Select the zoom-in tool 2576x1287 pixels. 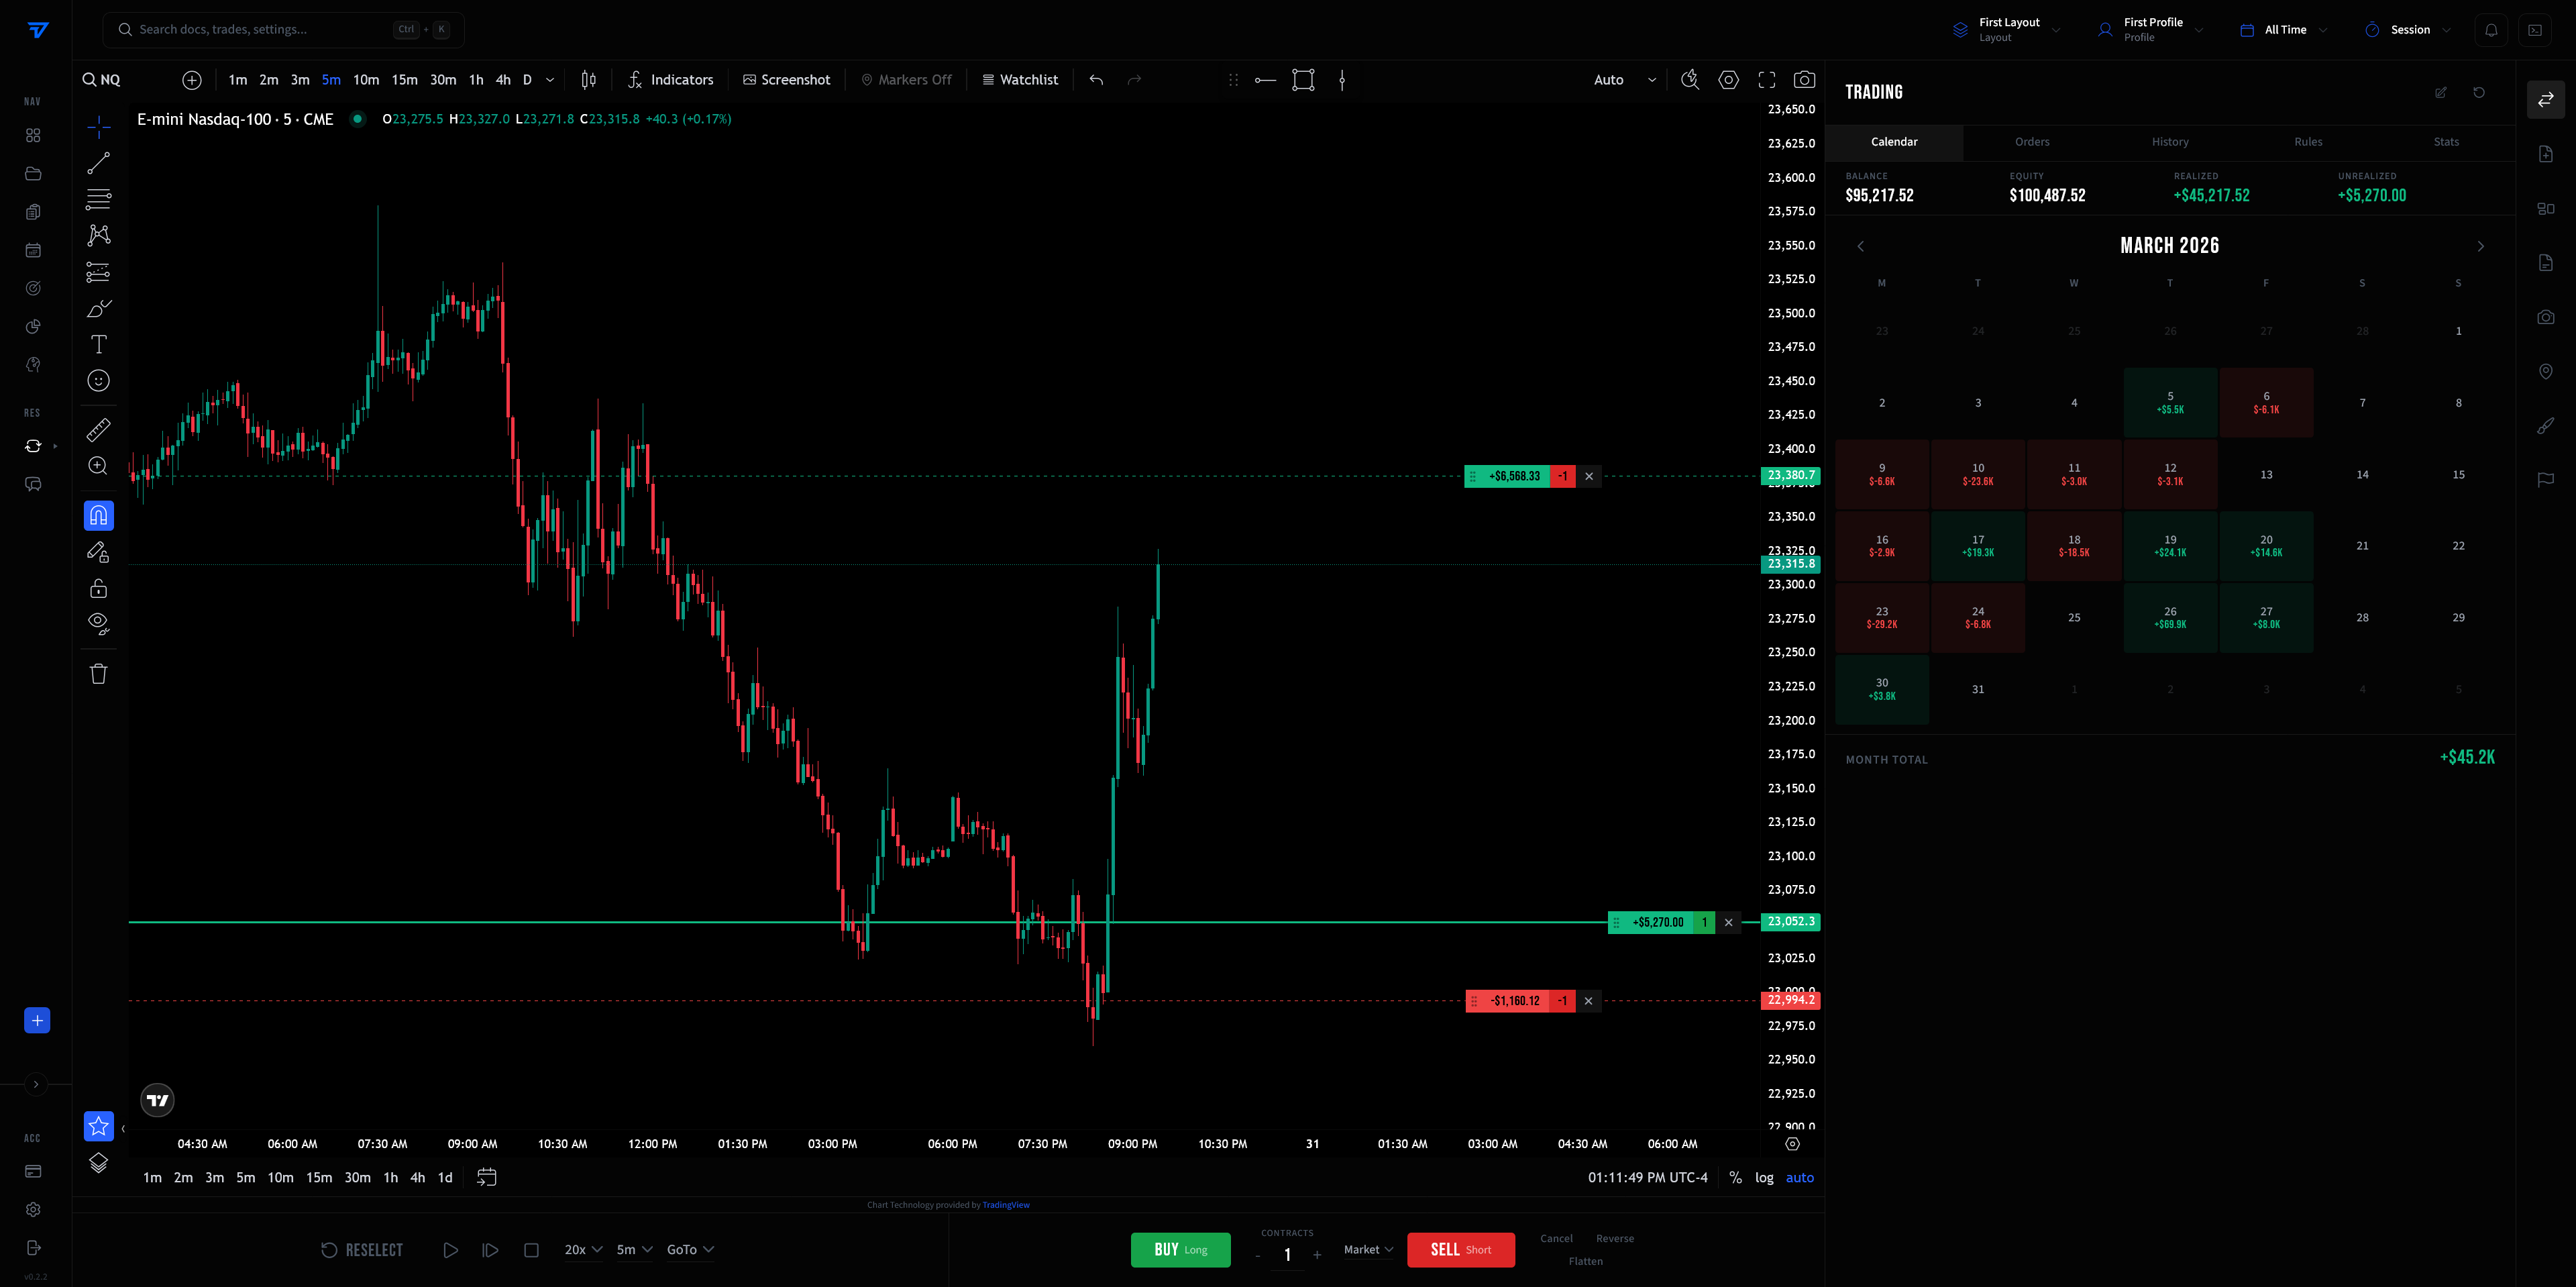(x=98, y=466)
